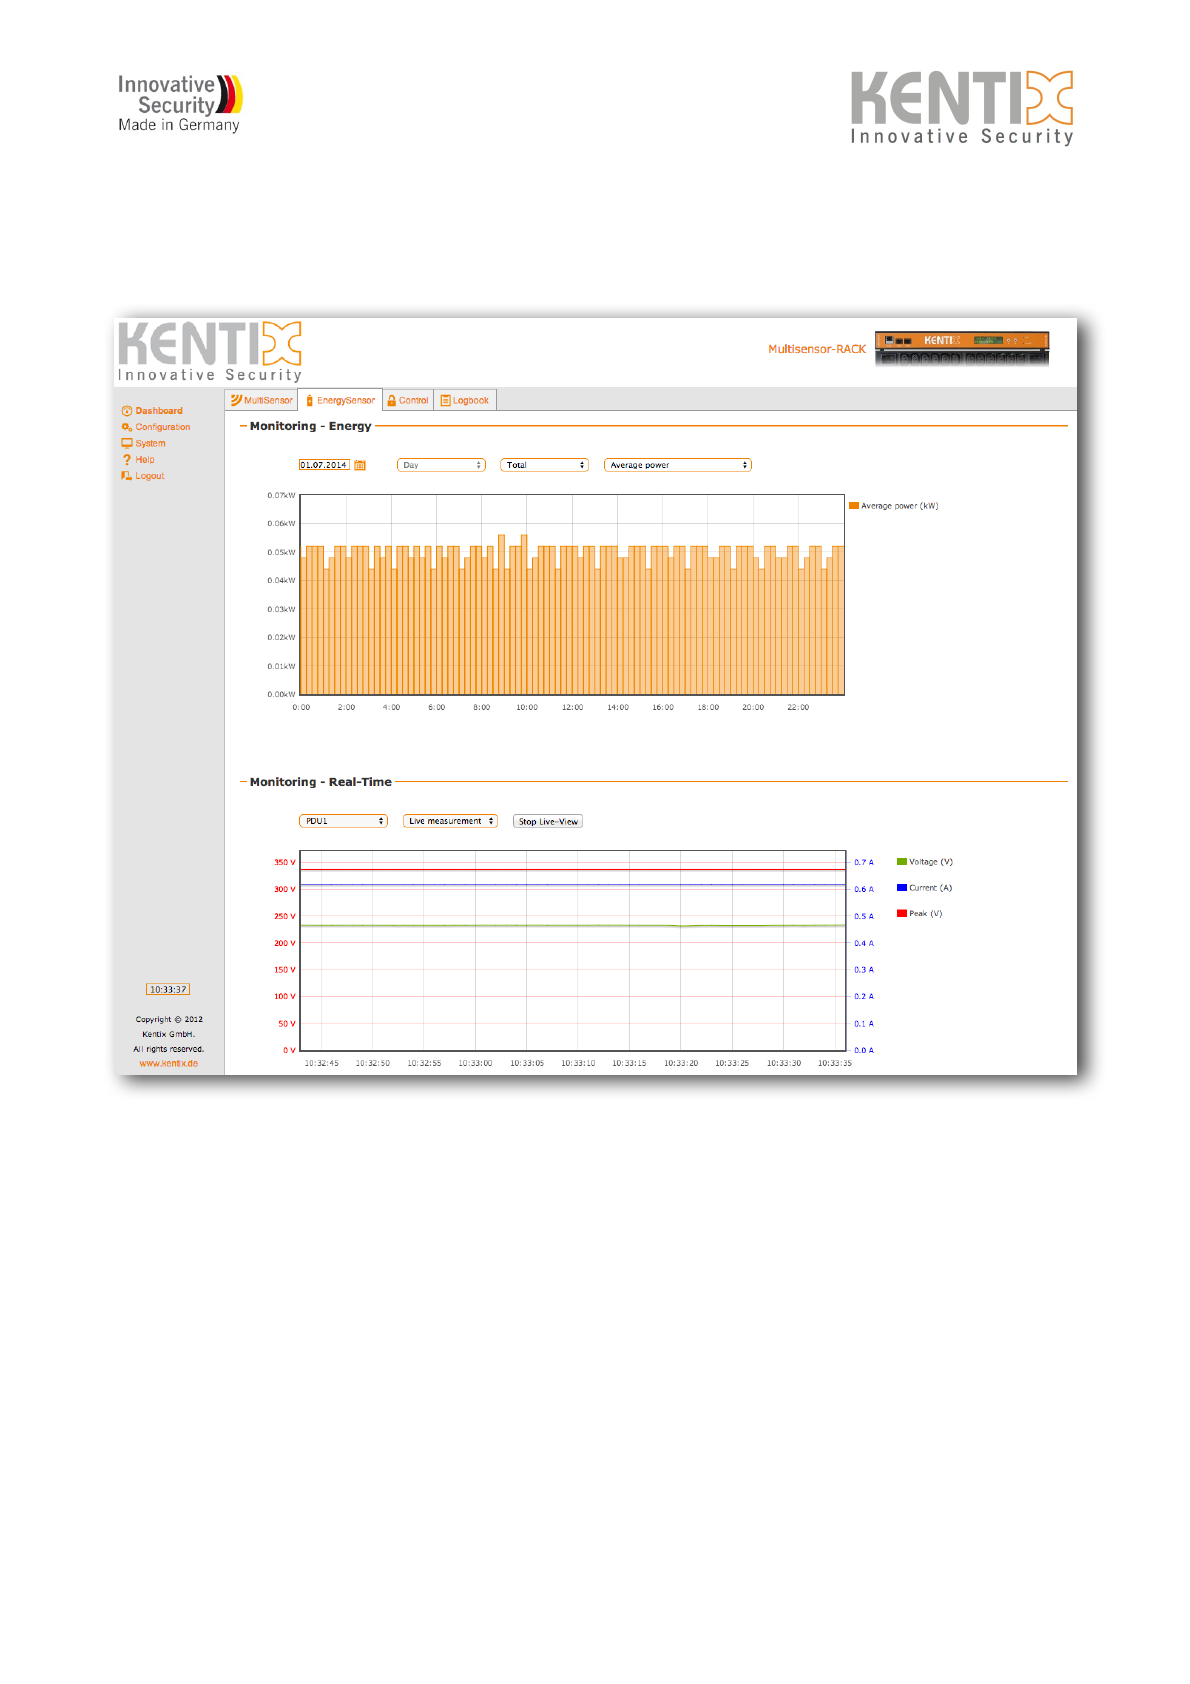The image size is (1190, 1684).
Task: Click the Average power (kW) legend label
Action: click(900, 506)
